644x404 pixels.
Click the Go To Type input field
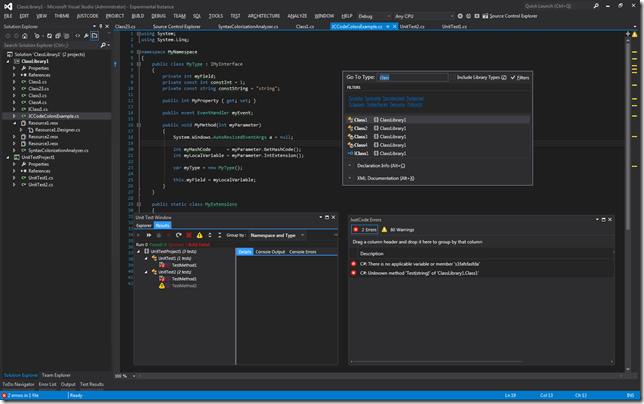click(410, 76)
